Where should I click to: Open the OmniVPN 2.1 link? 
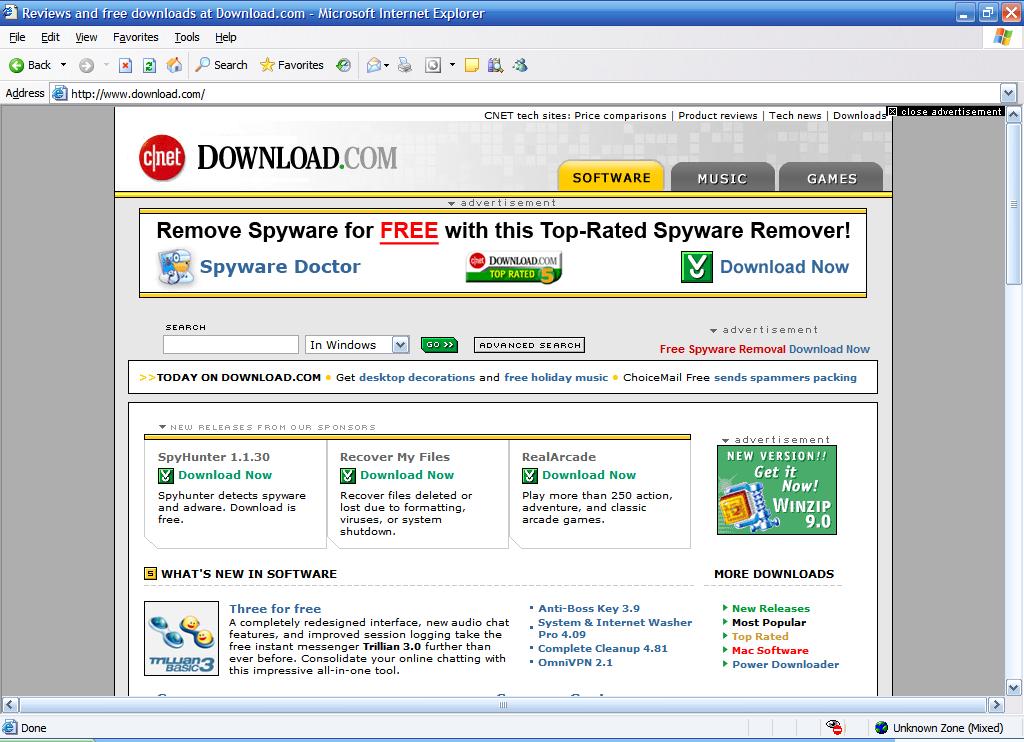[x=575, y=662]
